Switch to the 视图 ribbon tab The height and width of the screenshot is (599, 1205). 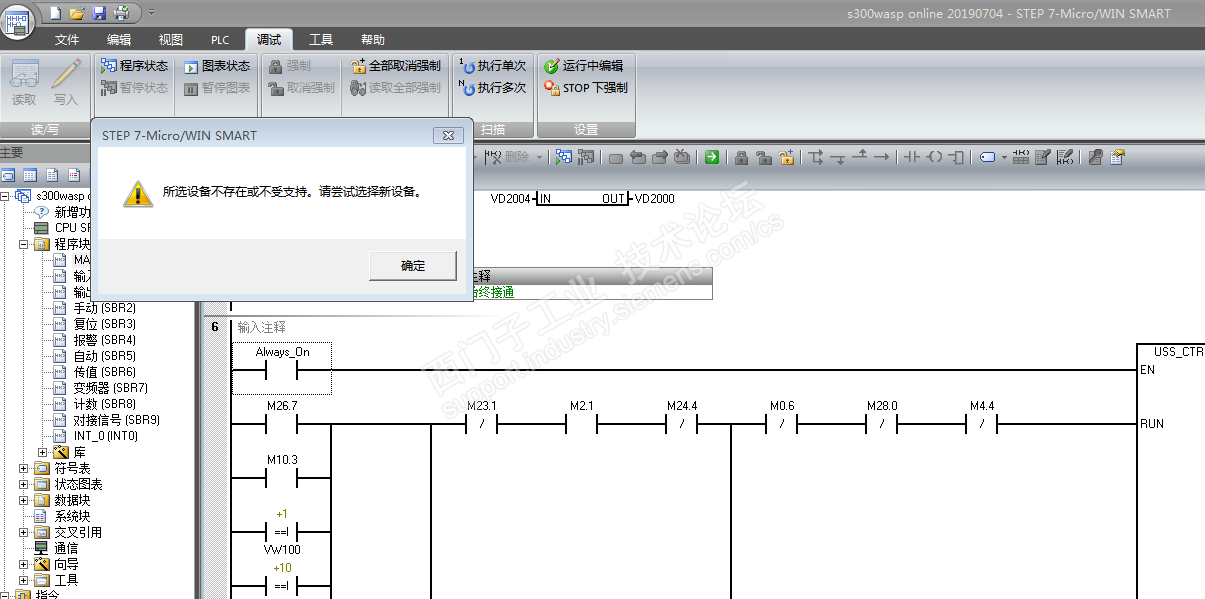[x=171, y=40]
